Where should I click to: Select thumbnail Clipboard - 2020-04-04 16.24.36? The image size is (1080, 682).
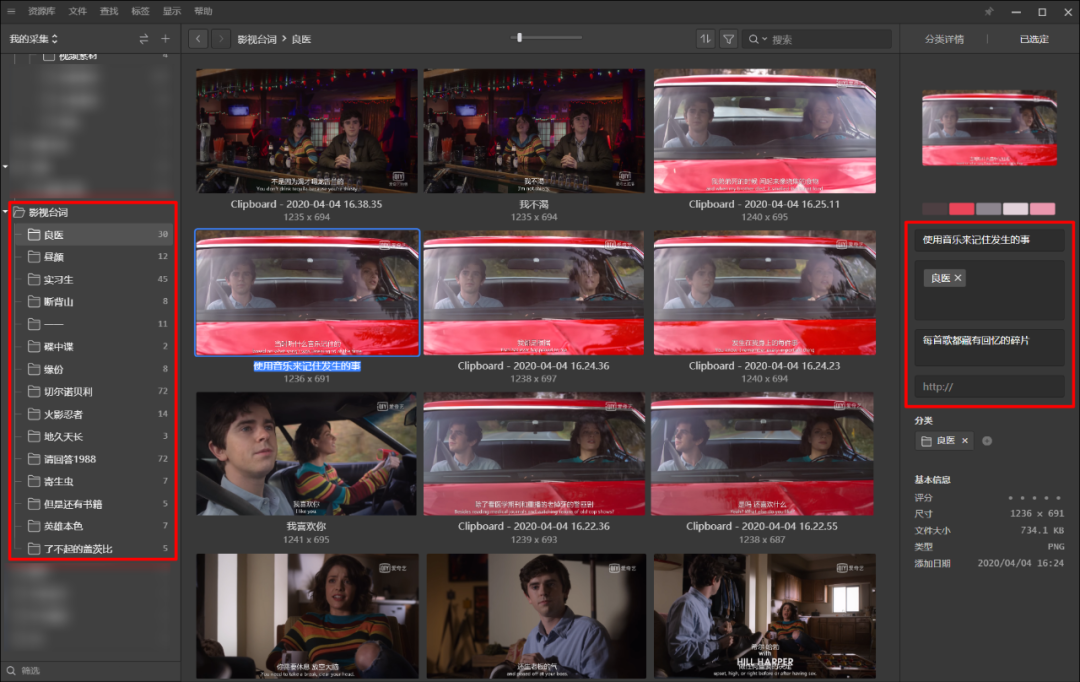(x=534, y=293)
